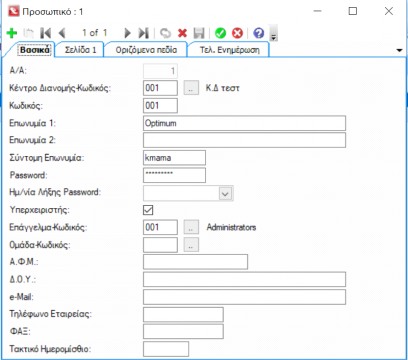408x360 pixels.
Task: Click the Τακτικό Ημερομίσθιο field
Action: [x=166, y=349]
